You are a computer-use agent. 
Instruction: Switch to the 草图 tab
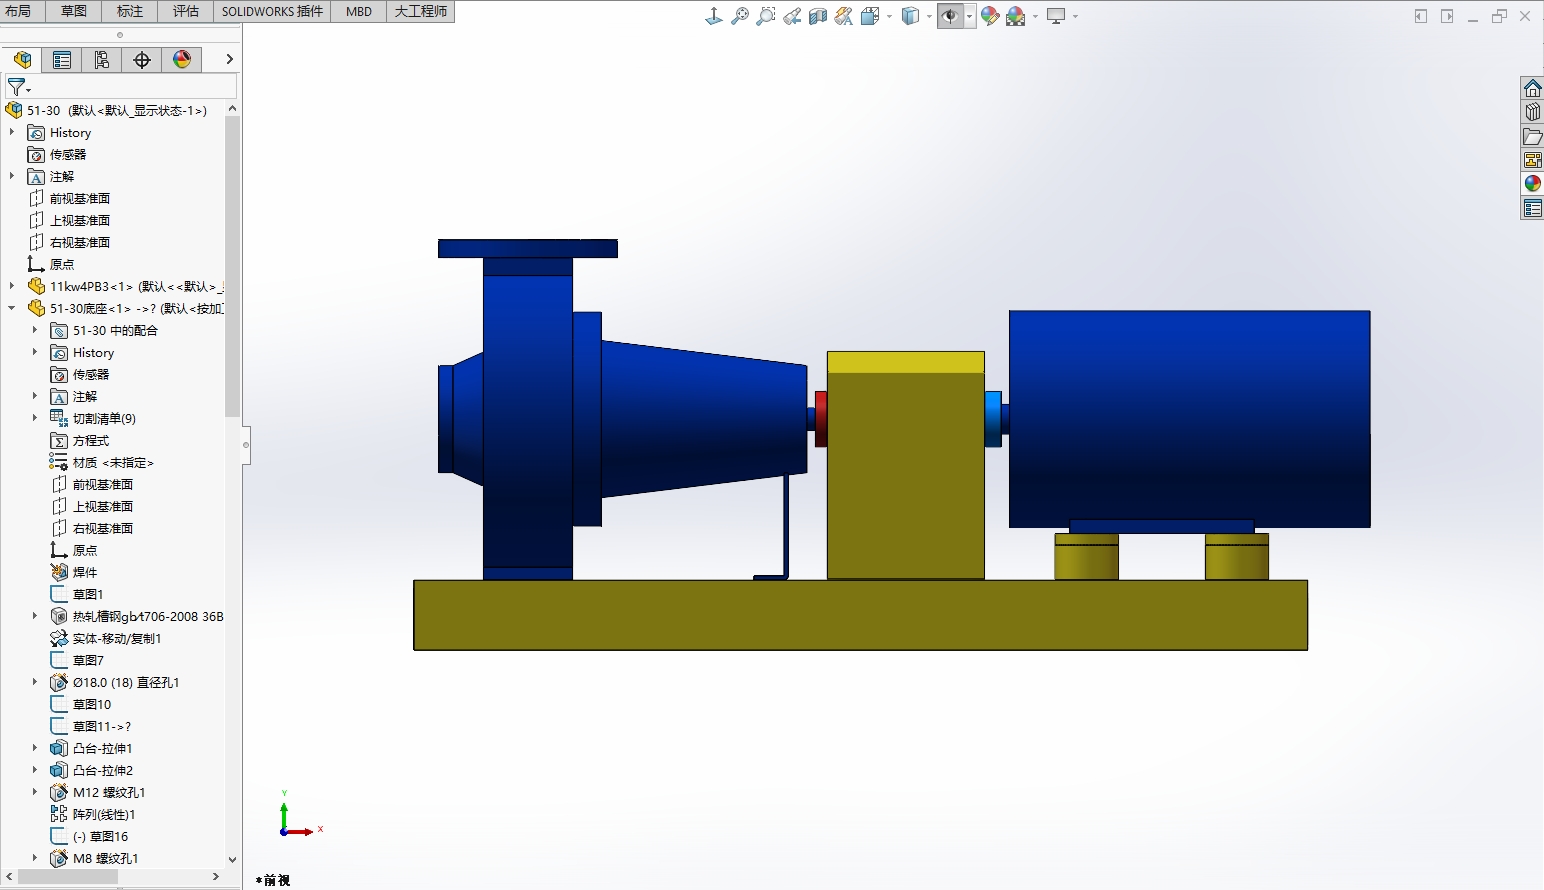tap(74, 11)
